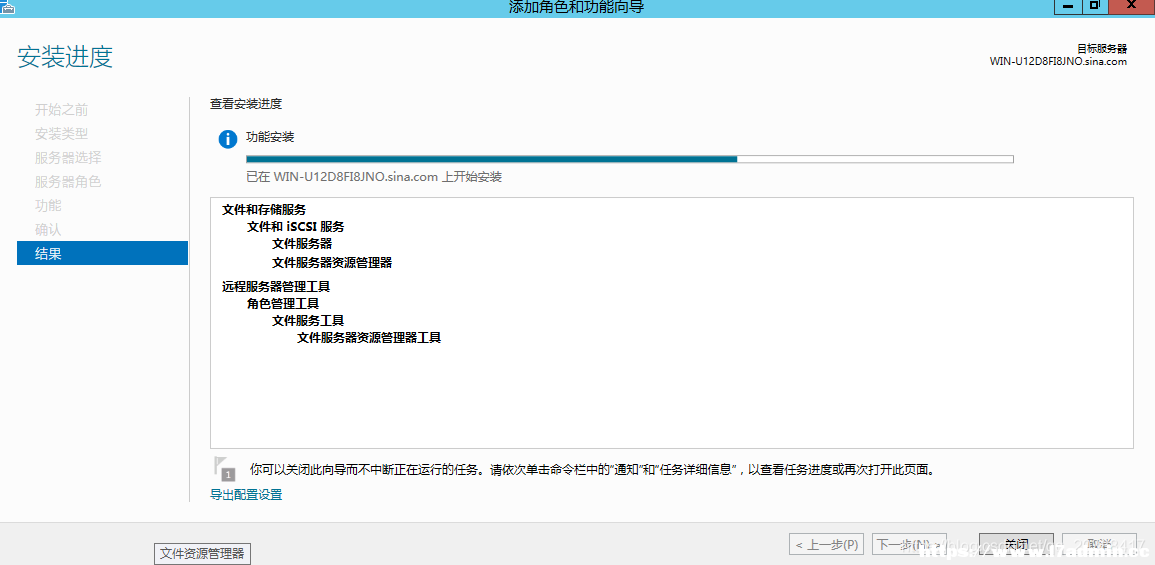This screenshot has height=565, width=1155.
Task: Select the 服务器角色 step in the sidebar
Action: [x=68, y=181]
